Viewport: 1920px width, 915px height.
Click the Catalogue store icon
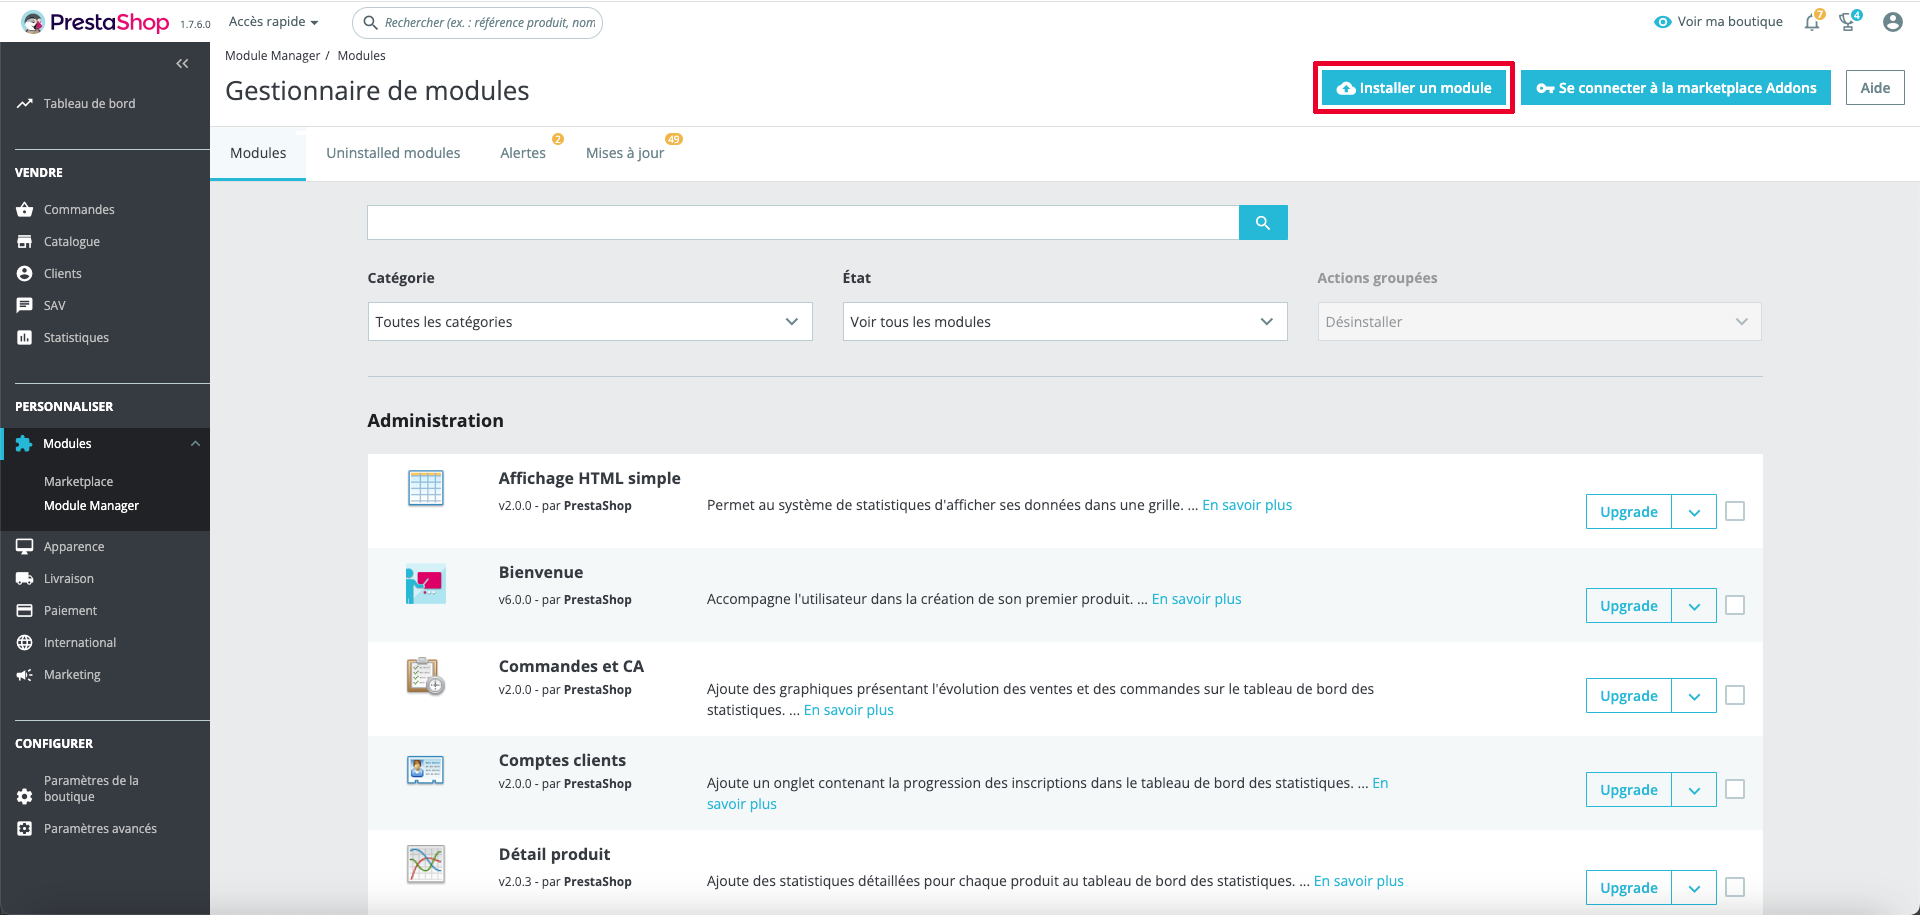point(25,242)
